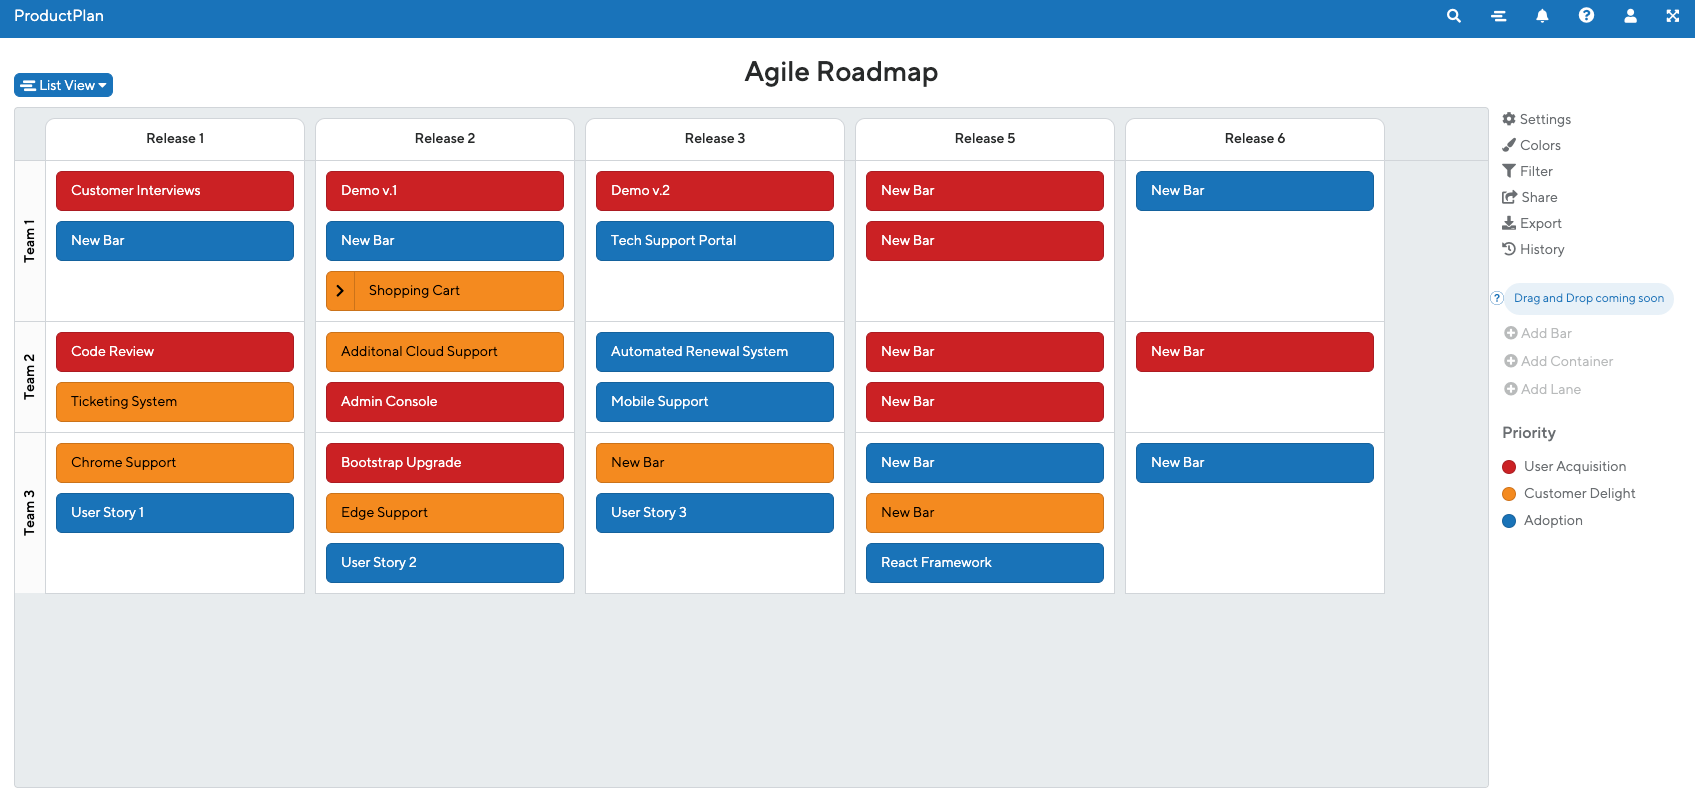The width and height of the screenshot is (1695, 801).
Task: Click the Settings gear icon
Action: coord(1509,119)
